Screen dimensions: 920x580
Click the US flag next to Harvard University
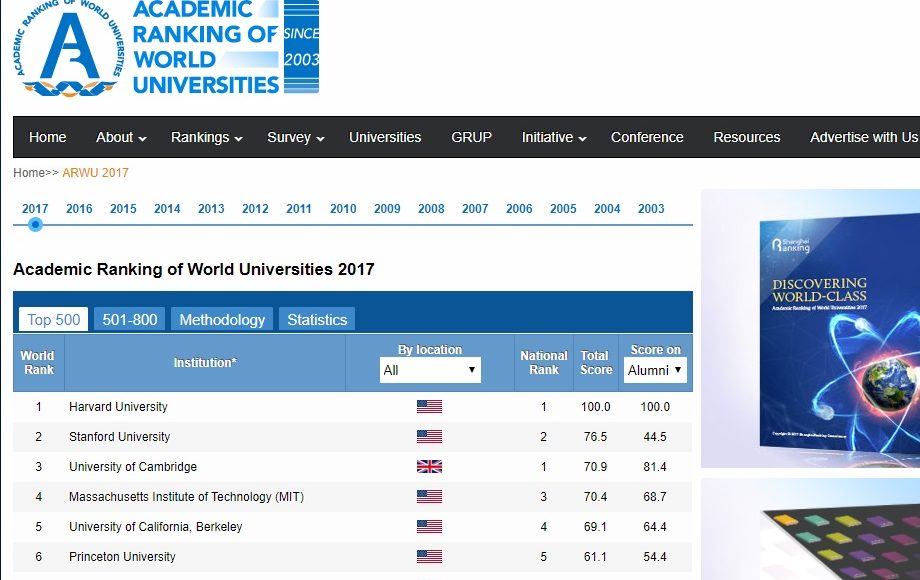click(x=429, y=407)
